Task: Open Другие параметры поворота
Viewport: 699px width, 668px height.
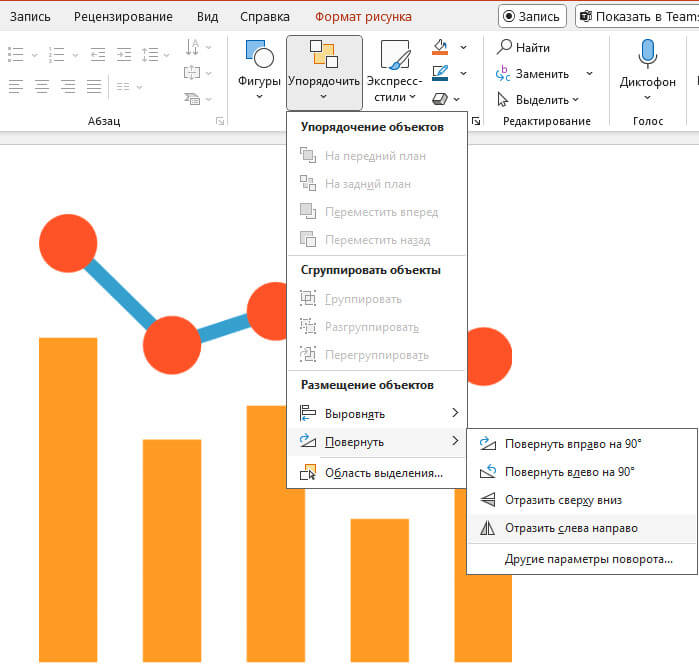Action: coord(588,559)
